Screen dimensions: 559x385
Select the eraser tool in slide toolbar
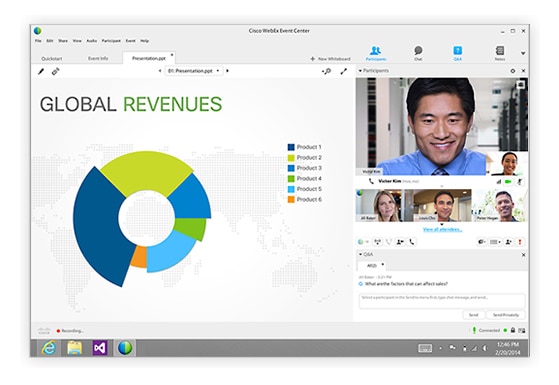[x=55, y=72]
